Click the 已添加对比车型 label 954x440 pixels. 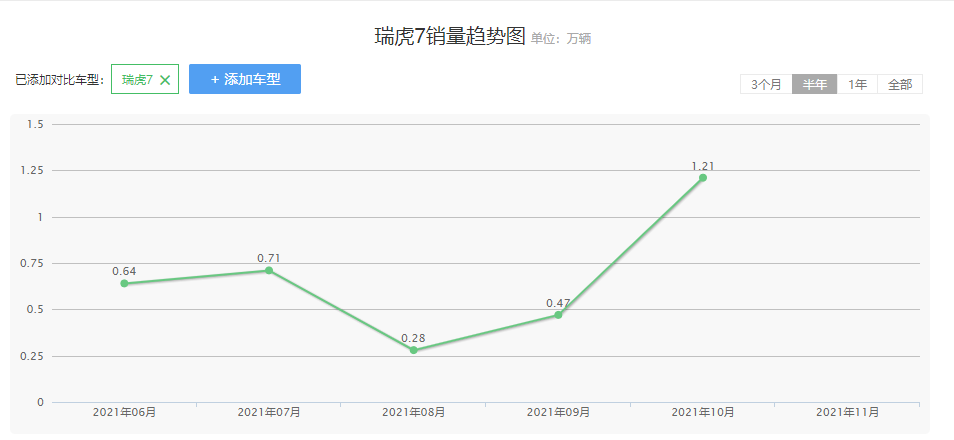pos(60,80)
